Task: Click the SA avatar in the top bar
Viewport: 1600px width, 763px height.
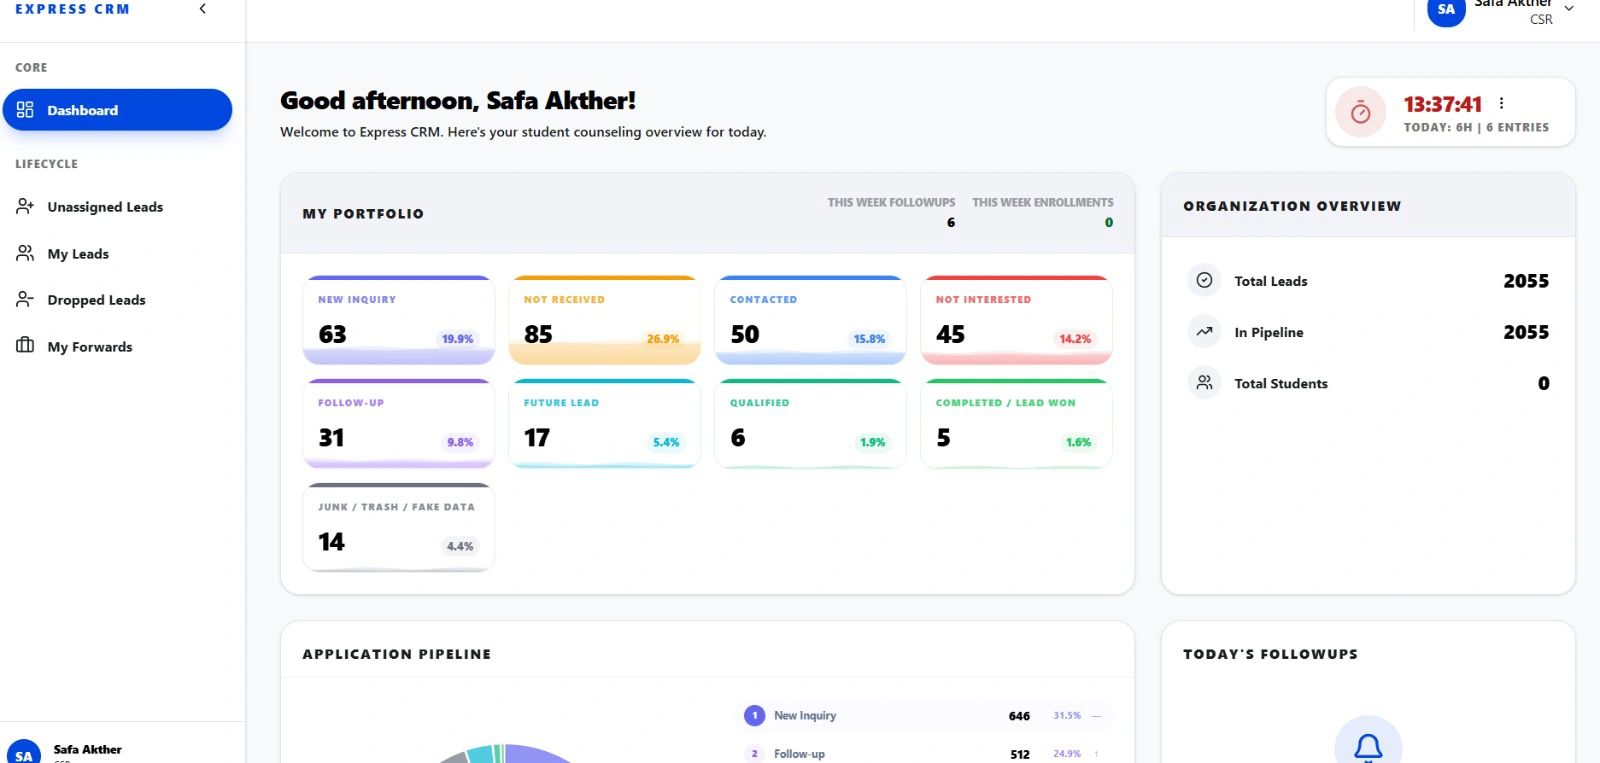Action: [1446, 10]
